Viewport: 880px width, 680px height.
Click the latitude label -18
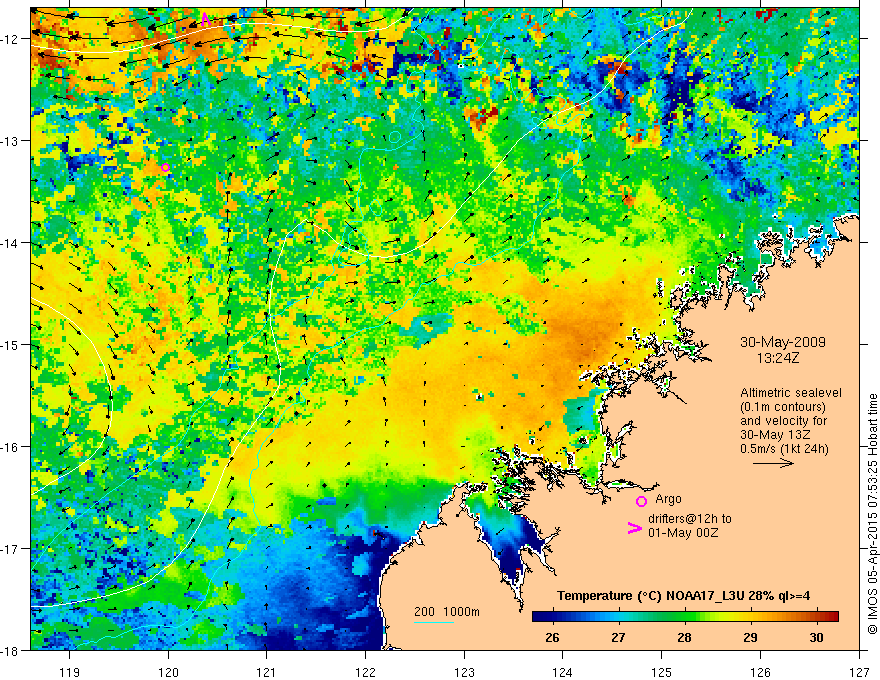point(10,650)
